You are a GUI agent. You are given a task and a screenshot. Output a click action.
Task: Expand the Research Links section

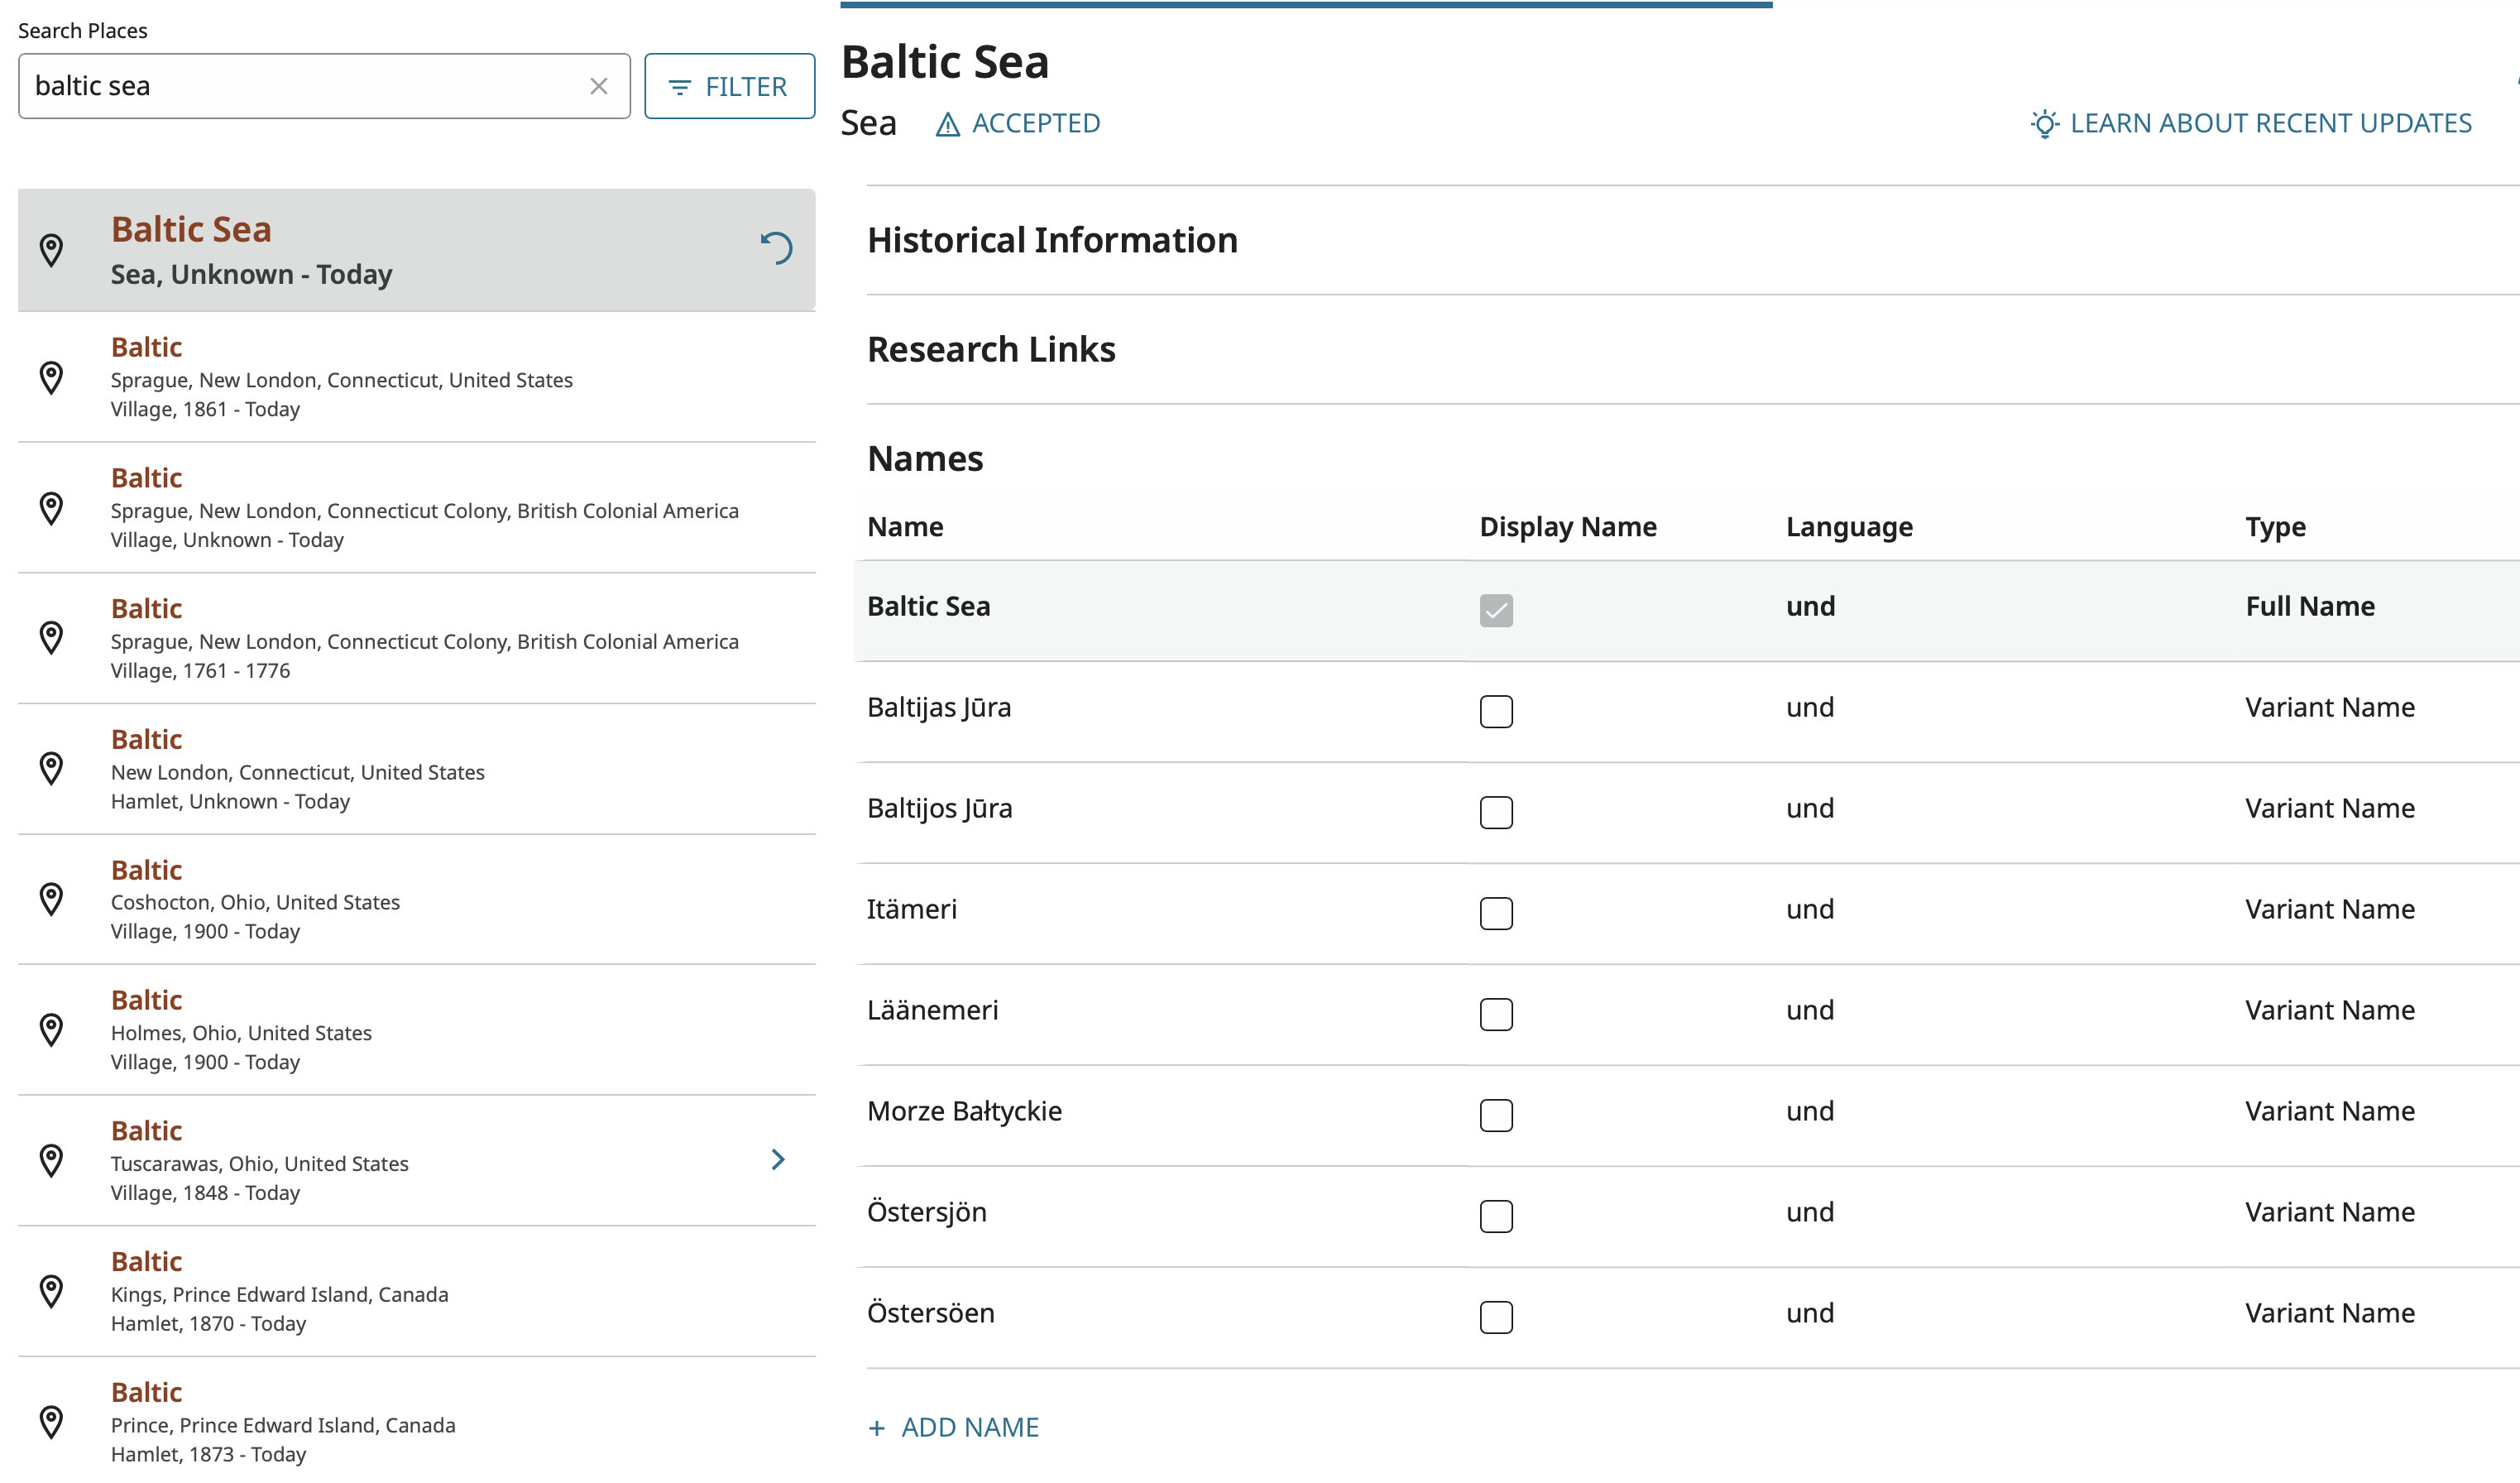991,349
